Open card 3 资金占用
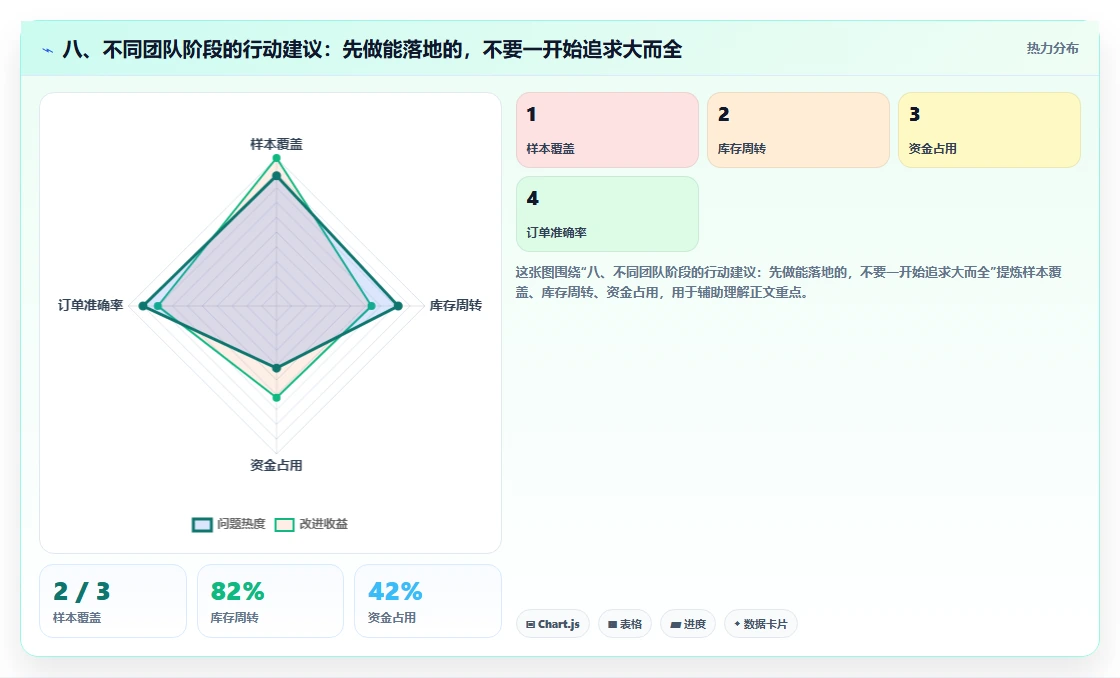The image size is (1120, 678). point(989,130)
